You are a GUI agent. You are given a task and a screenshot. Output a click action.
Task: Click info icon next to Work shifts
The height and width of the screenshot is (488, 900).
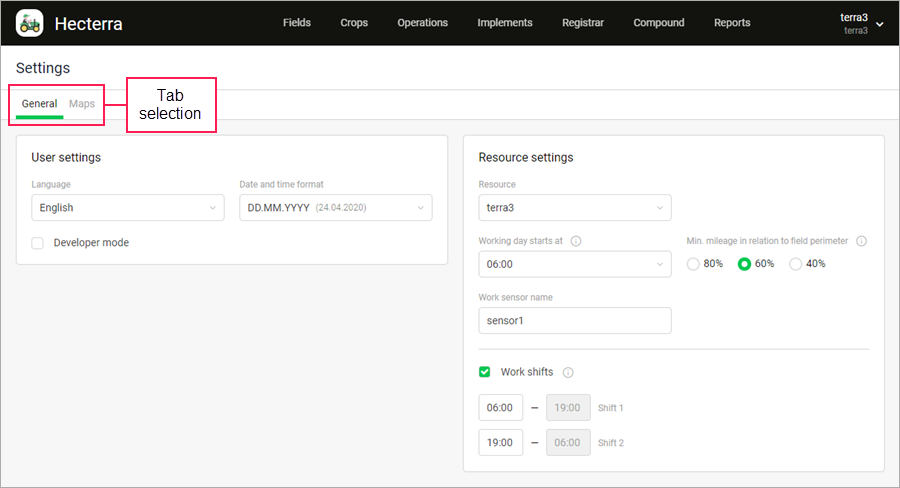(x=568, y=373)
